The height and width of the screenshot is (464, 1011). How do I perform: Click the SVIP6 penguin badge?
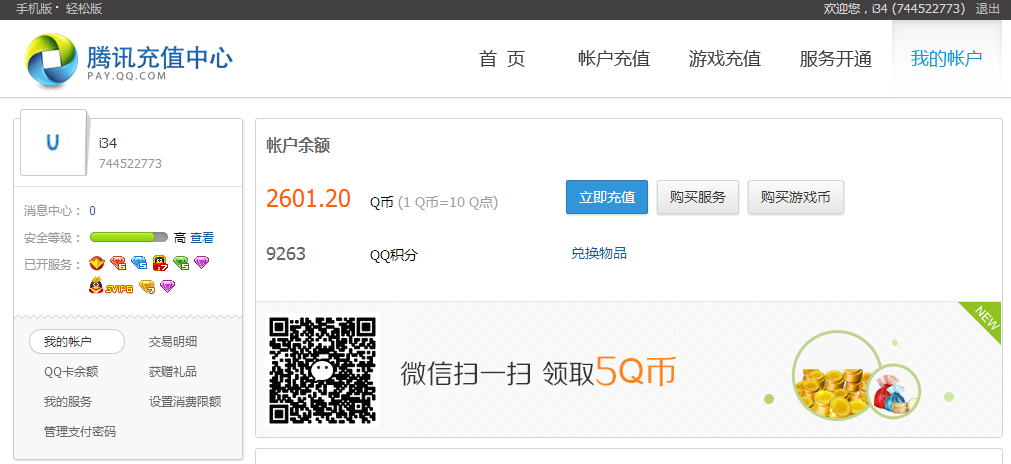pyautogui.click(x=111, y=286)
